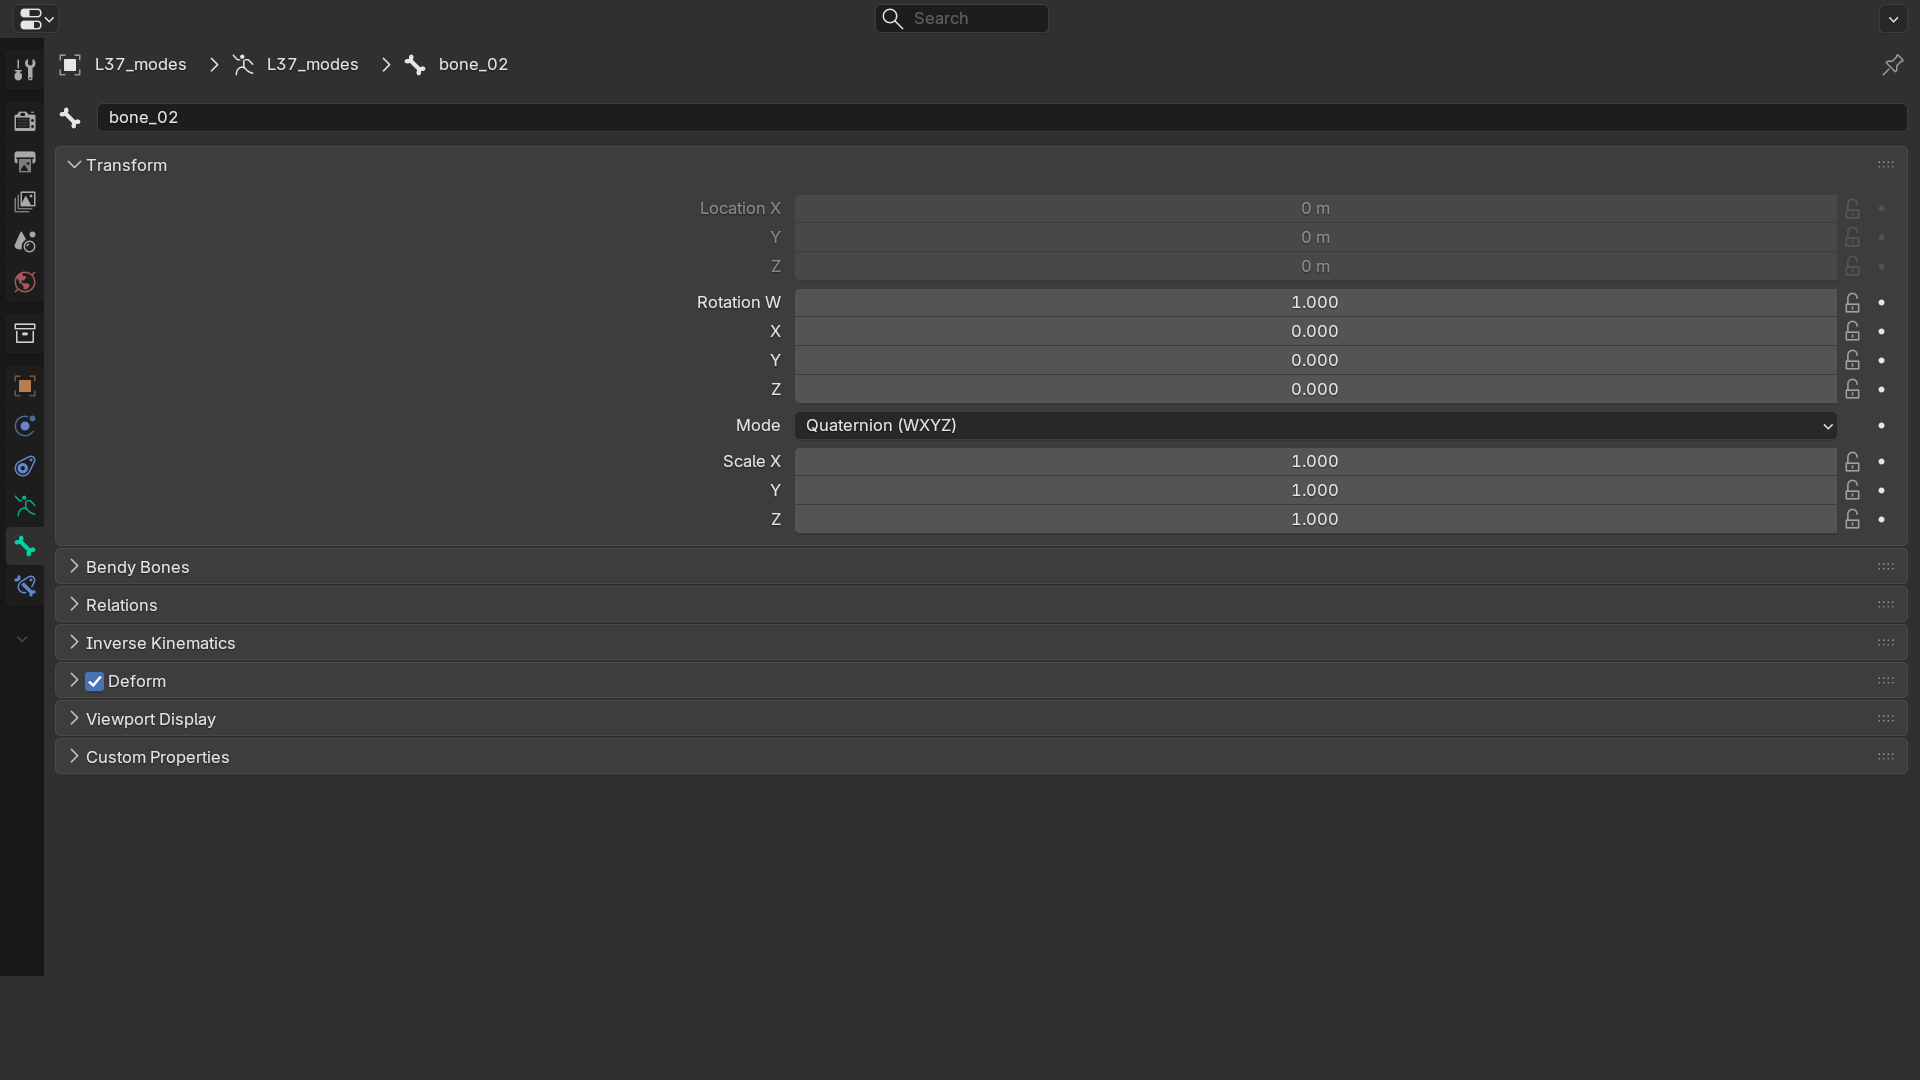The width and height of the screenshot is (1920, 1080).
Task: Edit the bone_02 name field
Action: click(x=1001, y=117)
